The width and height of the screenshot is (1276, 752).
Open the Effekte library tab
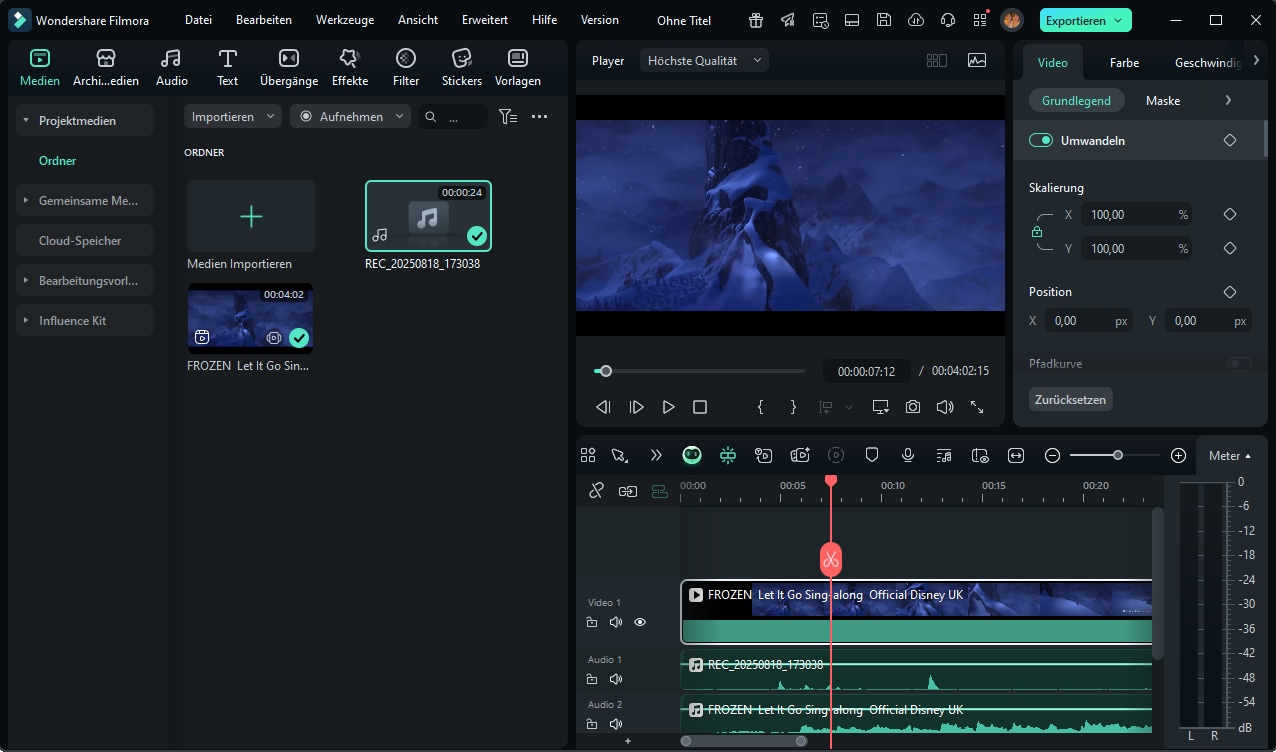pyautogui.click(x=350, y=67)
